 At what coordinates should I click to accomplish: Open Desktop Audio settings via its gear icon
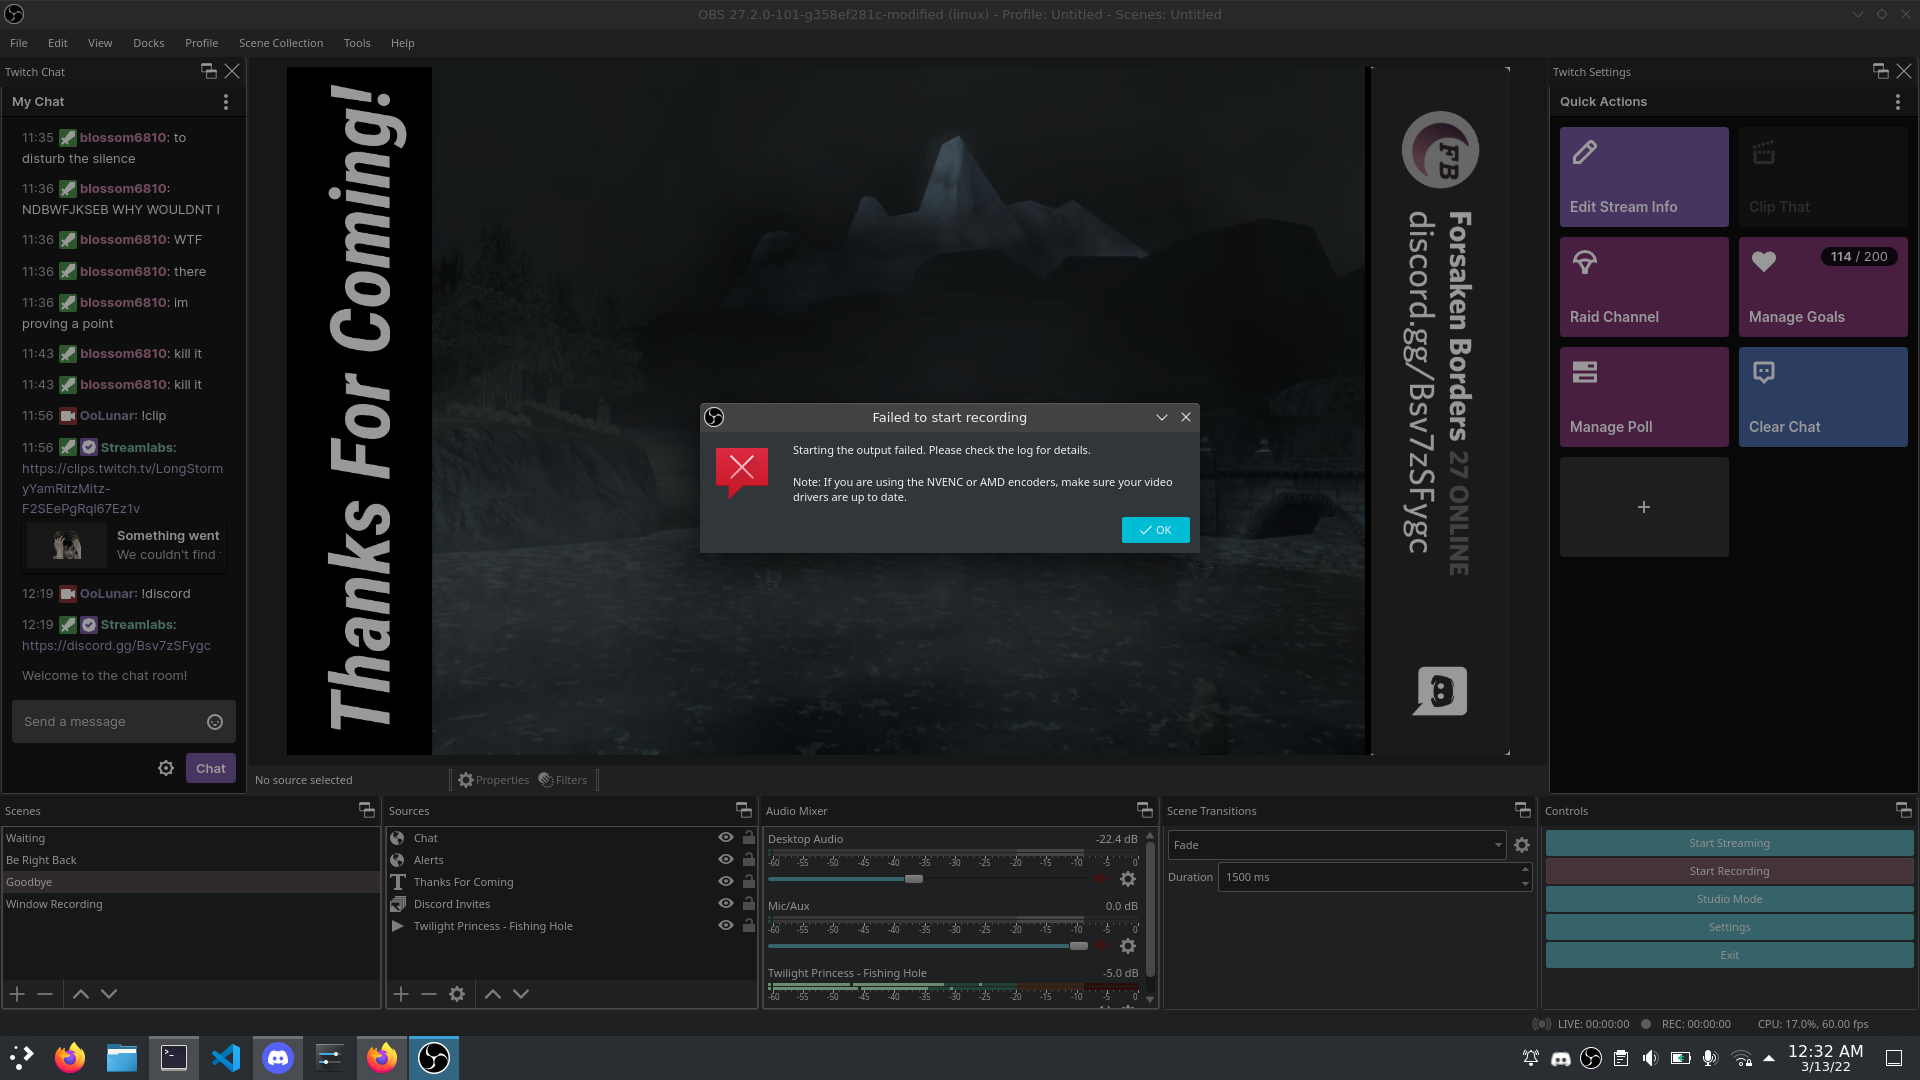click(x=1128, y=878)
